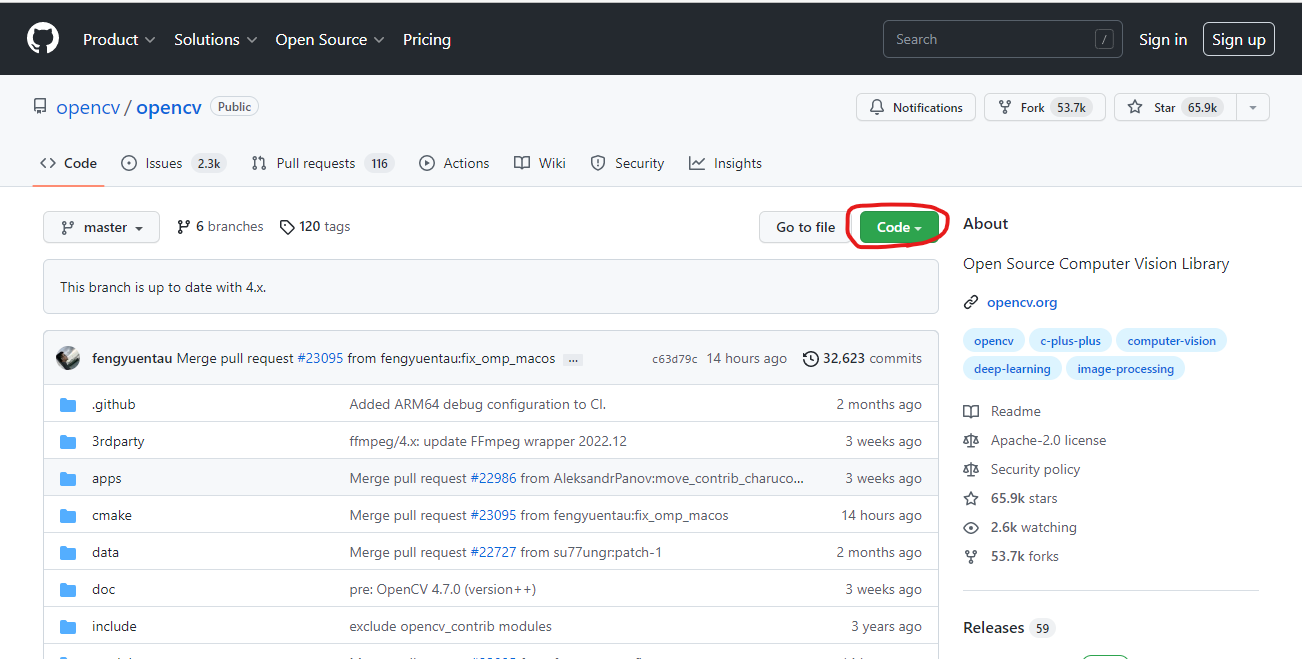This screenshot has height=659, width=1302.
Task: Click the GitHub logo icon
Action: point(42,39)
